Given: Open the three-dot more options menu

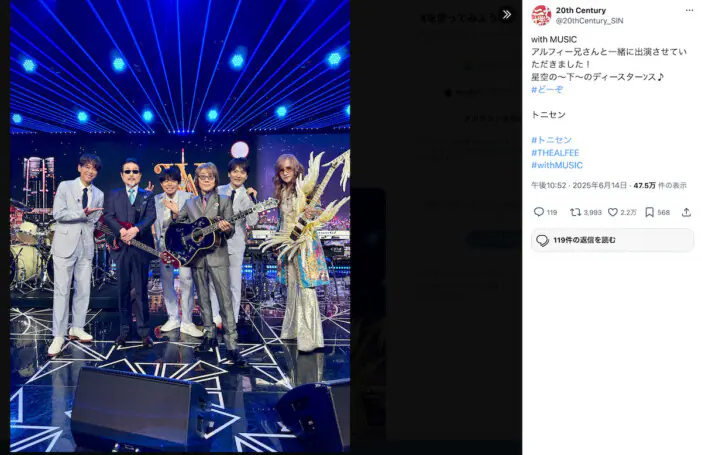Looking at the screenshot, I should click(689, 10).
